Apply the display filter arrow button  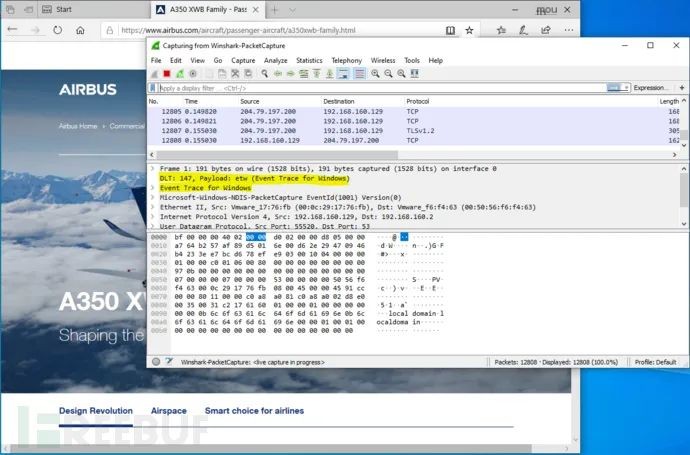click(614, 88)
